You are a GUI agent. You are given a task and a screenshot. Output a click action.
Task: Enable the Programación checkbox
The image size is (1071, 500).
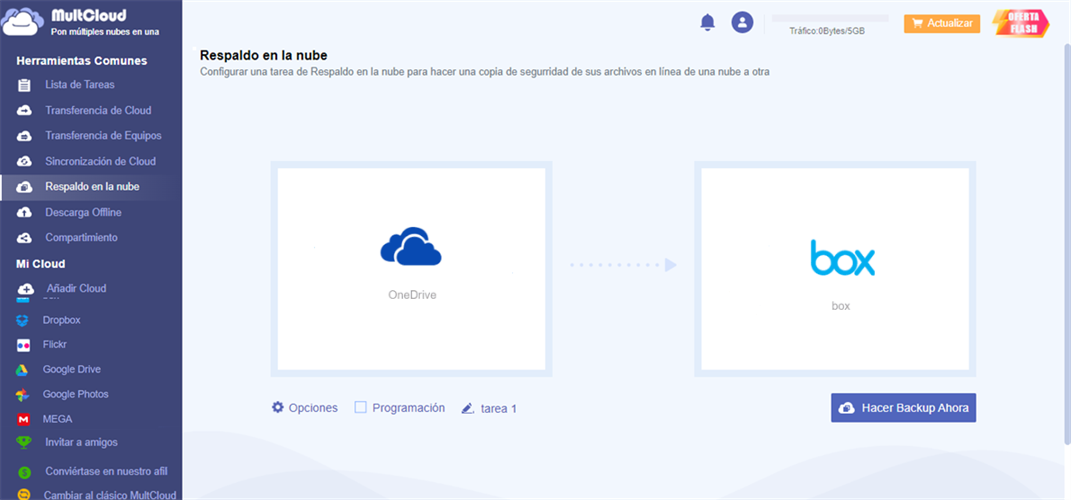pyautogui.click(x=361, y=408)
